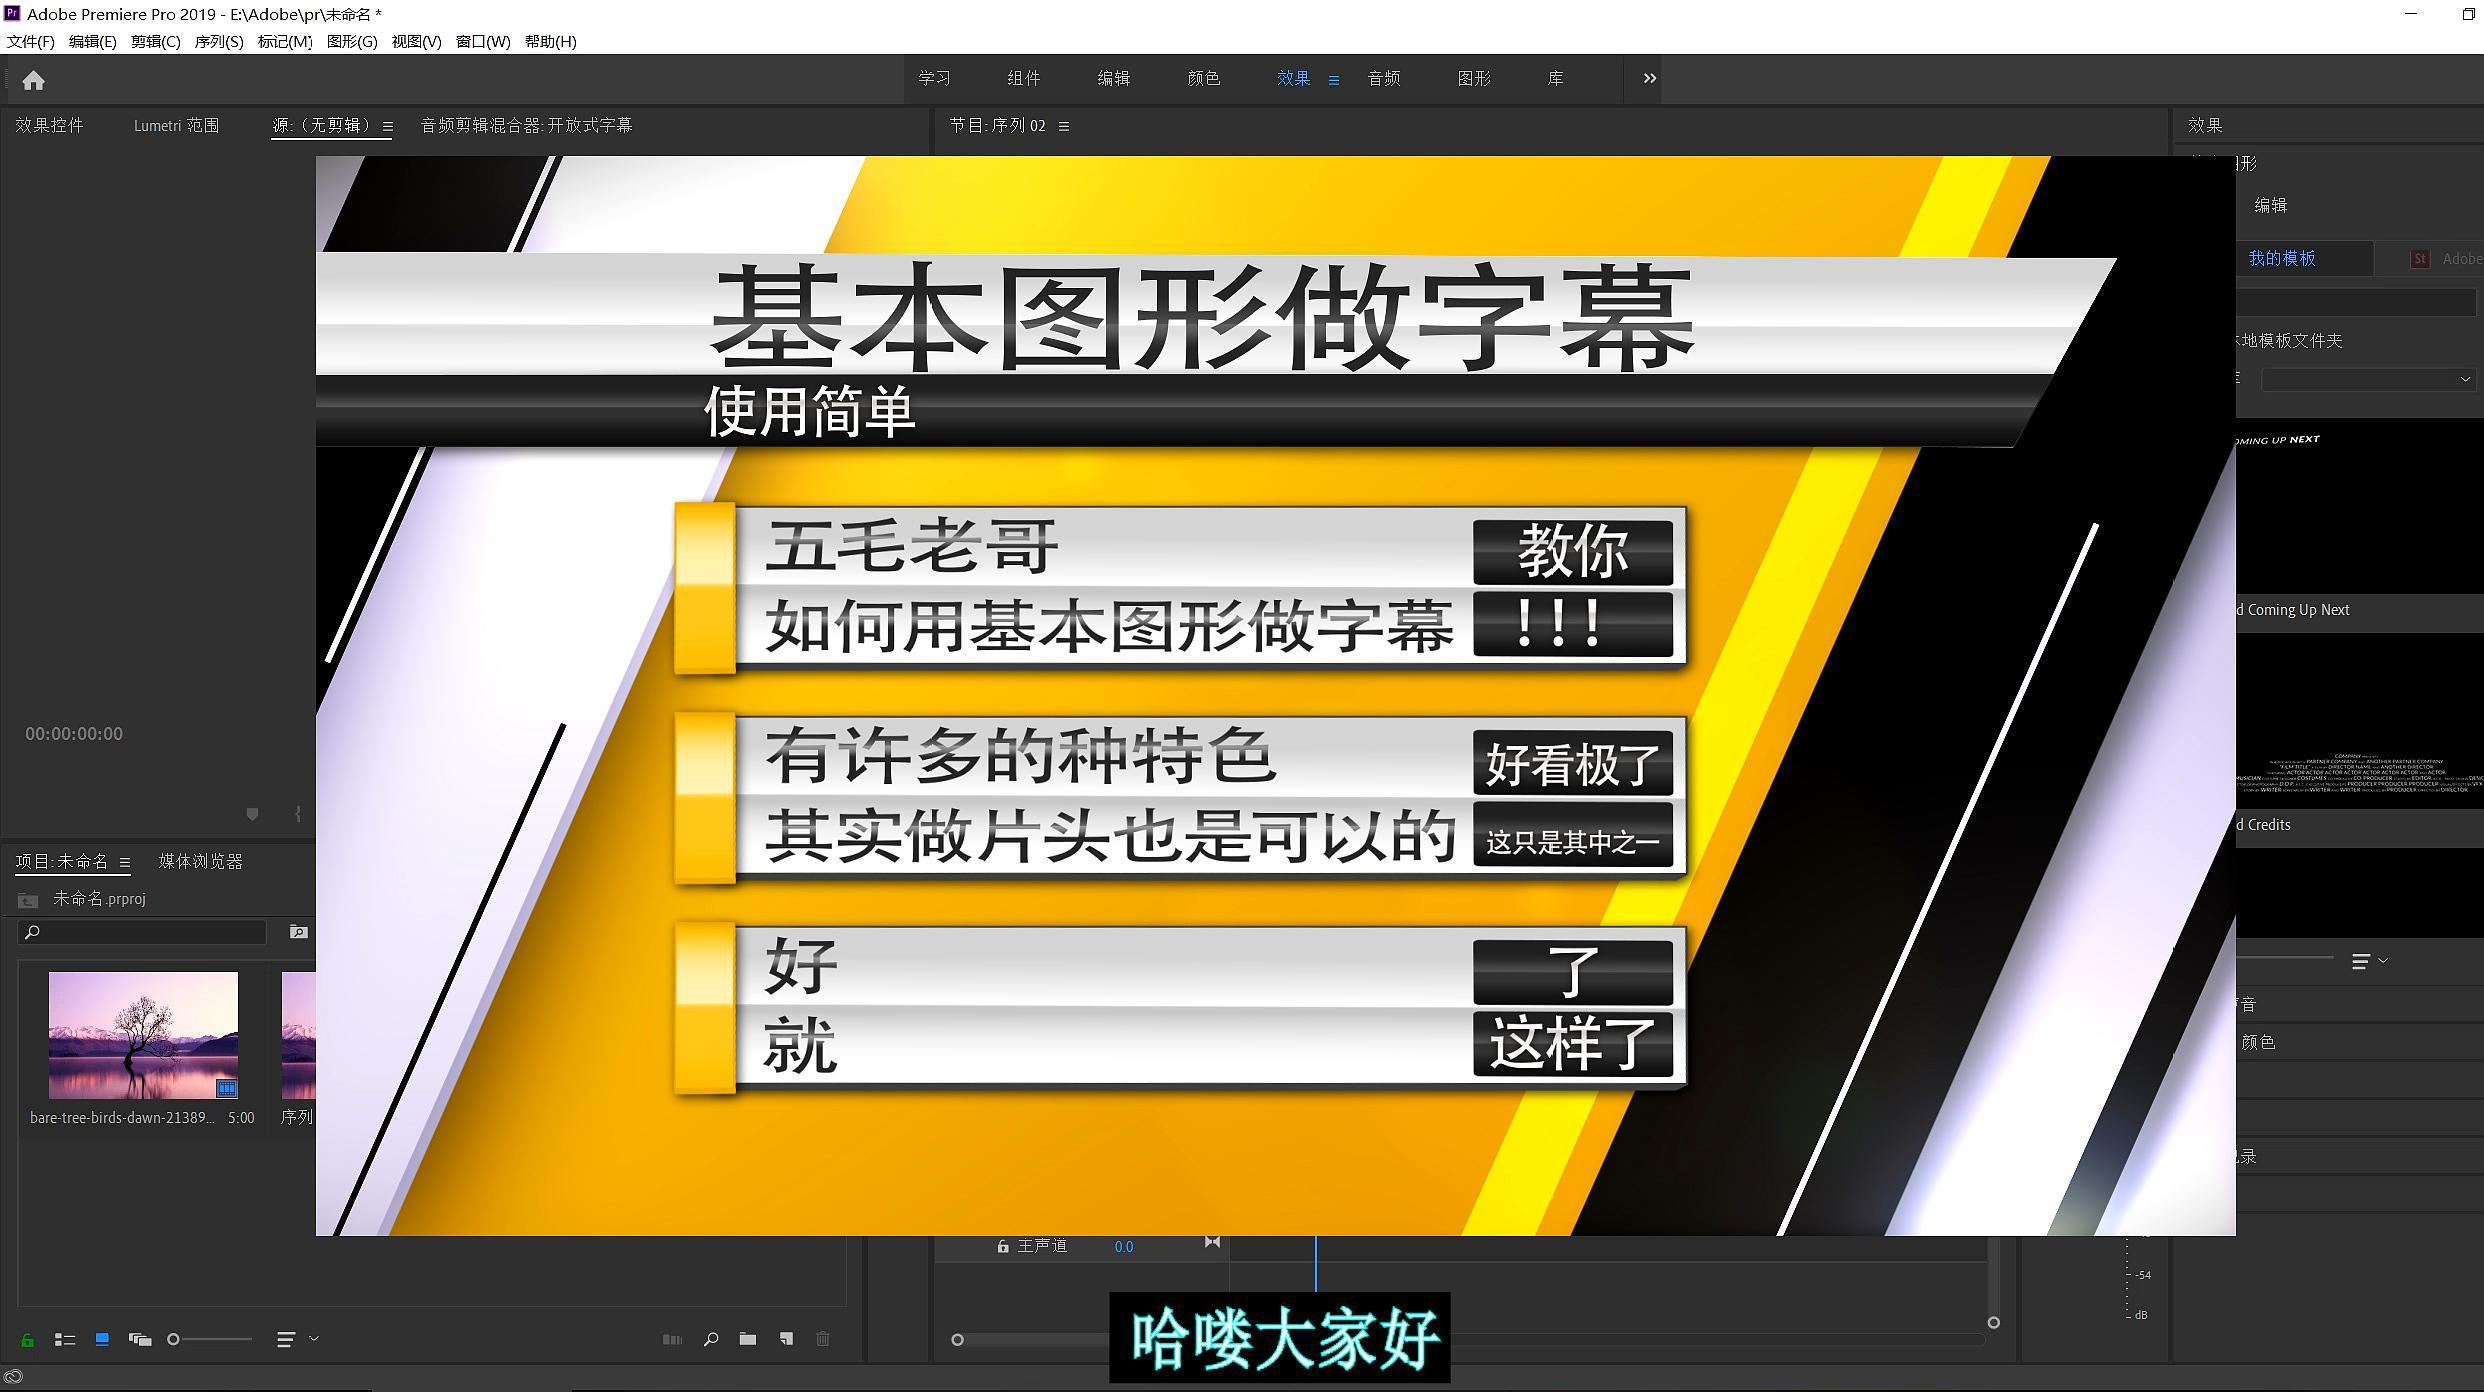
Task: Open the New Item icon menu
Action: pos(786,1340)
